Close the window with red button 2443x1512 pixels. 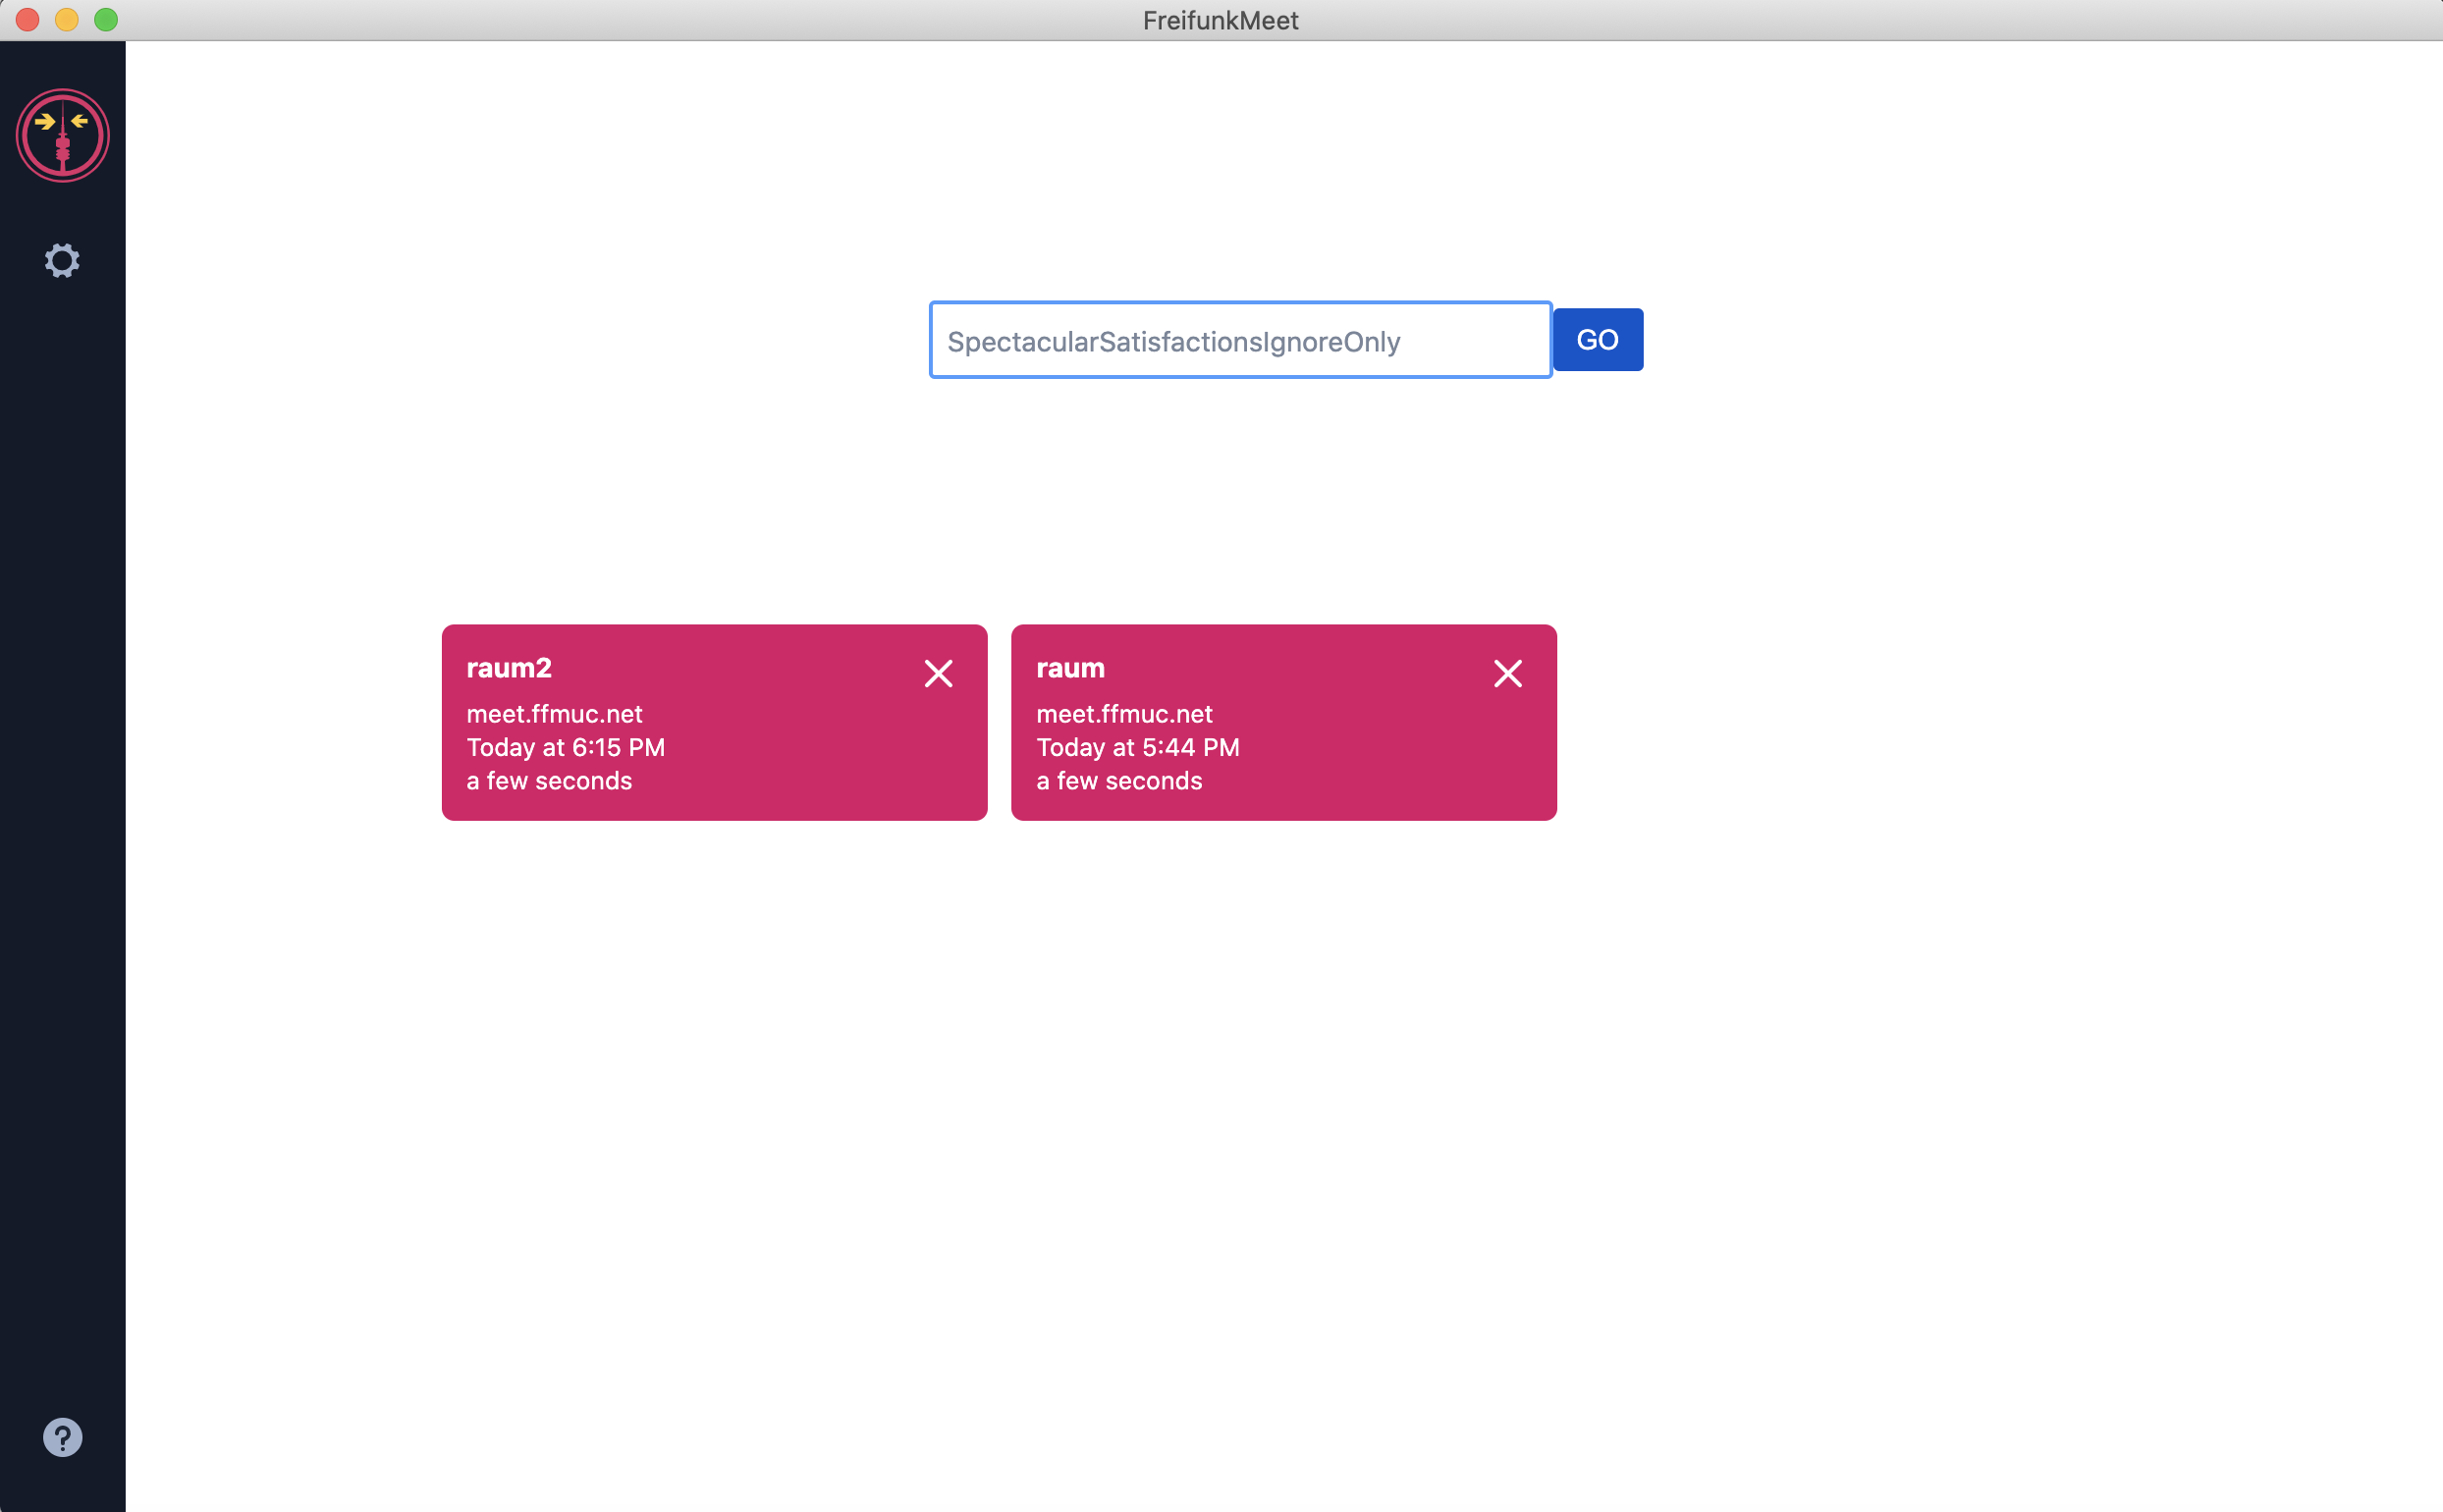point(27,20)
